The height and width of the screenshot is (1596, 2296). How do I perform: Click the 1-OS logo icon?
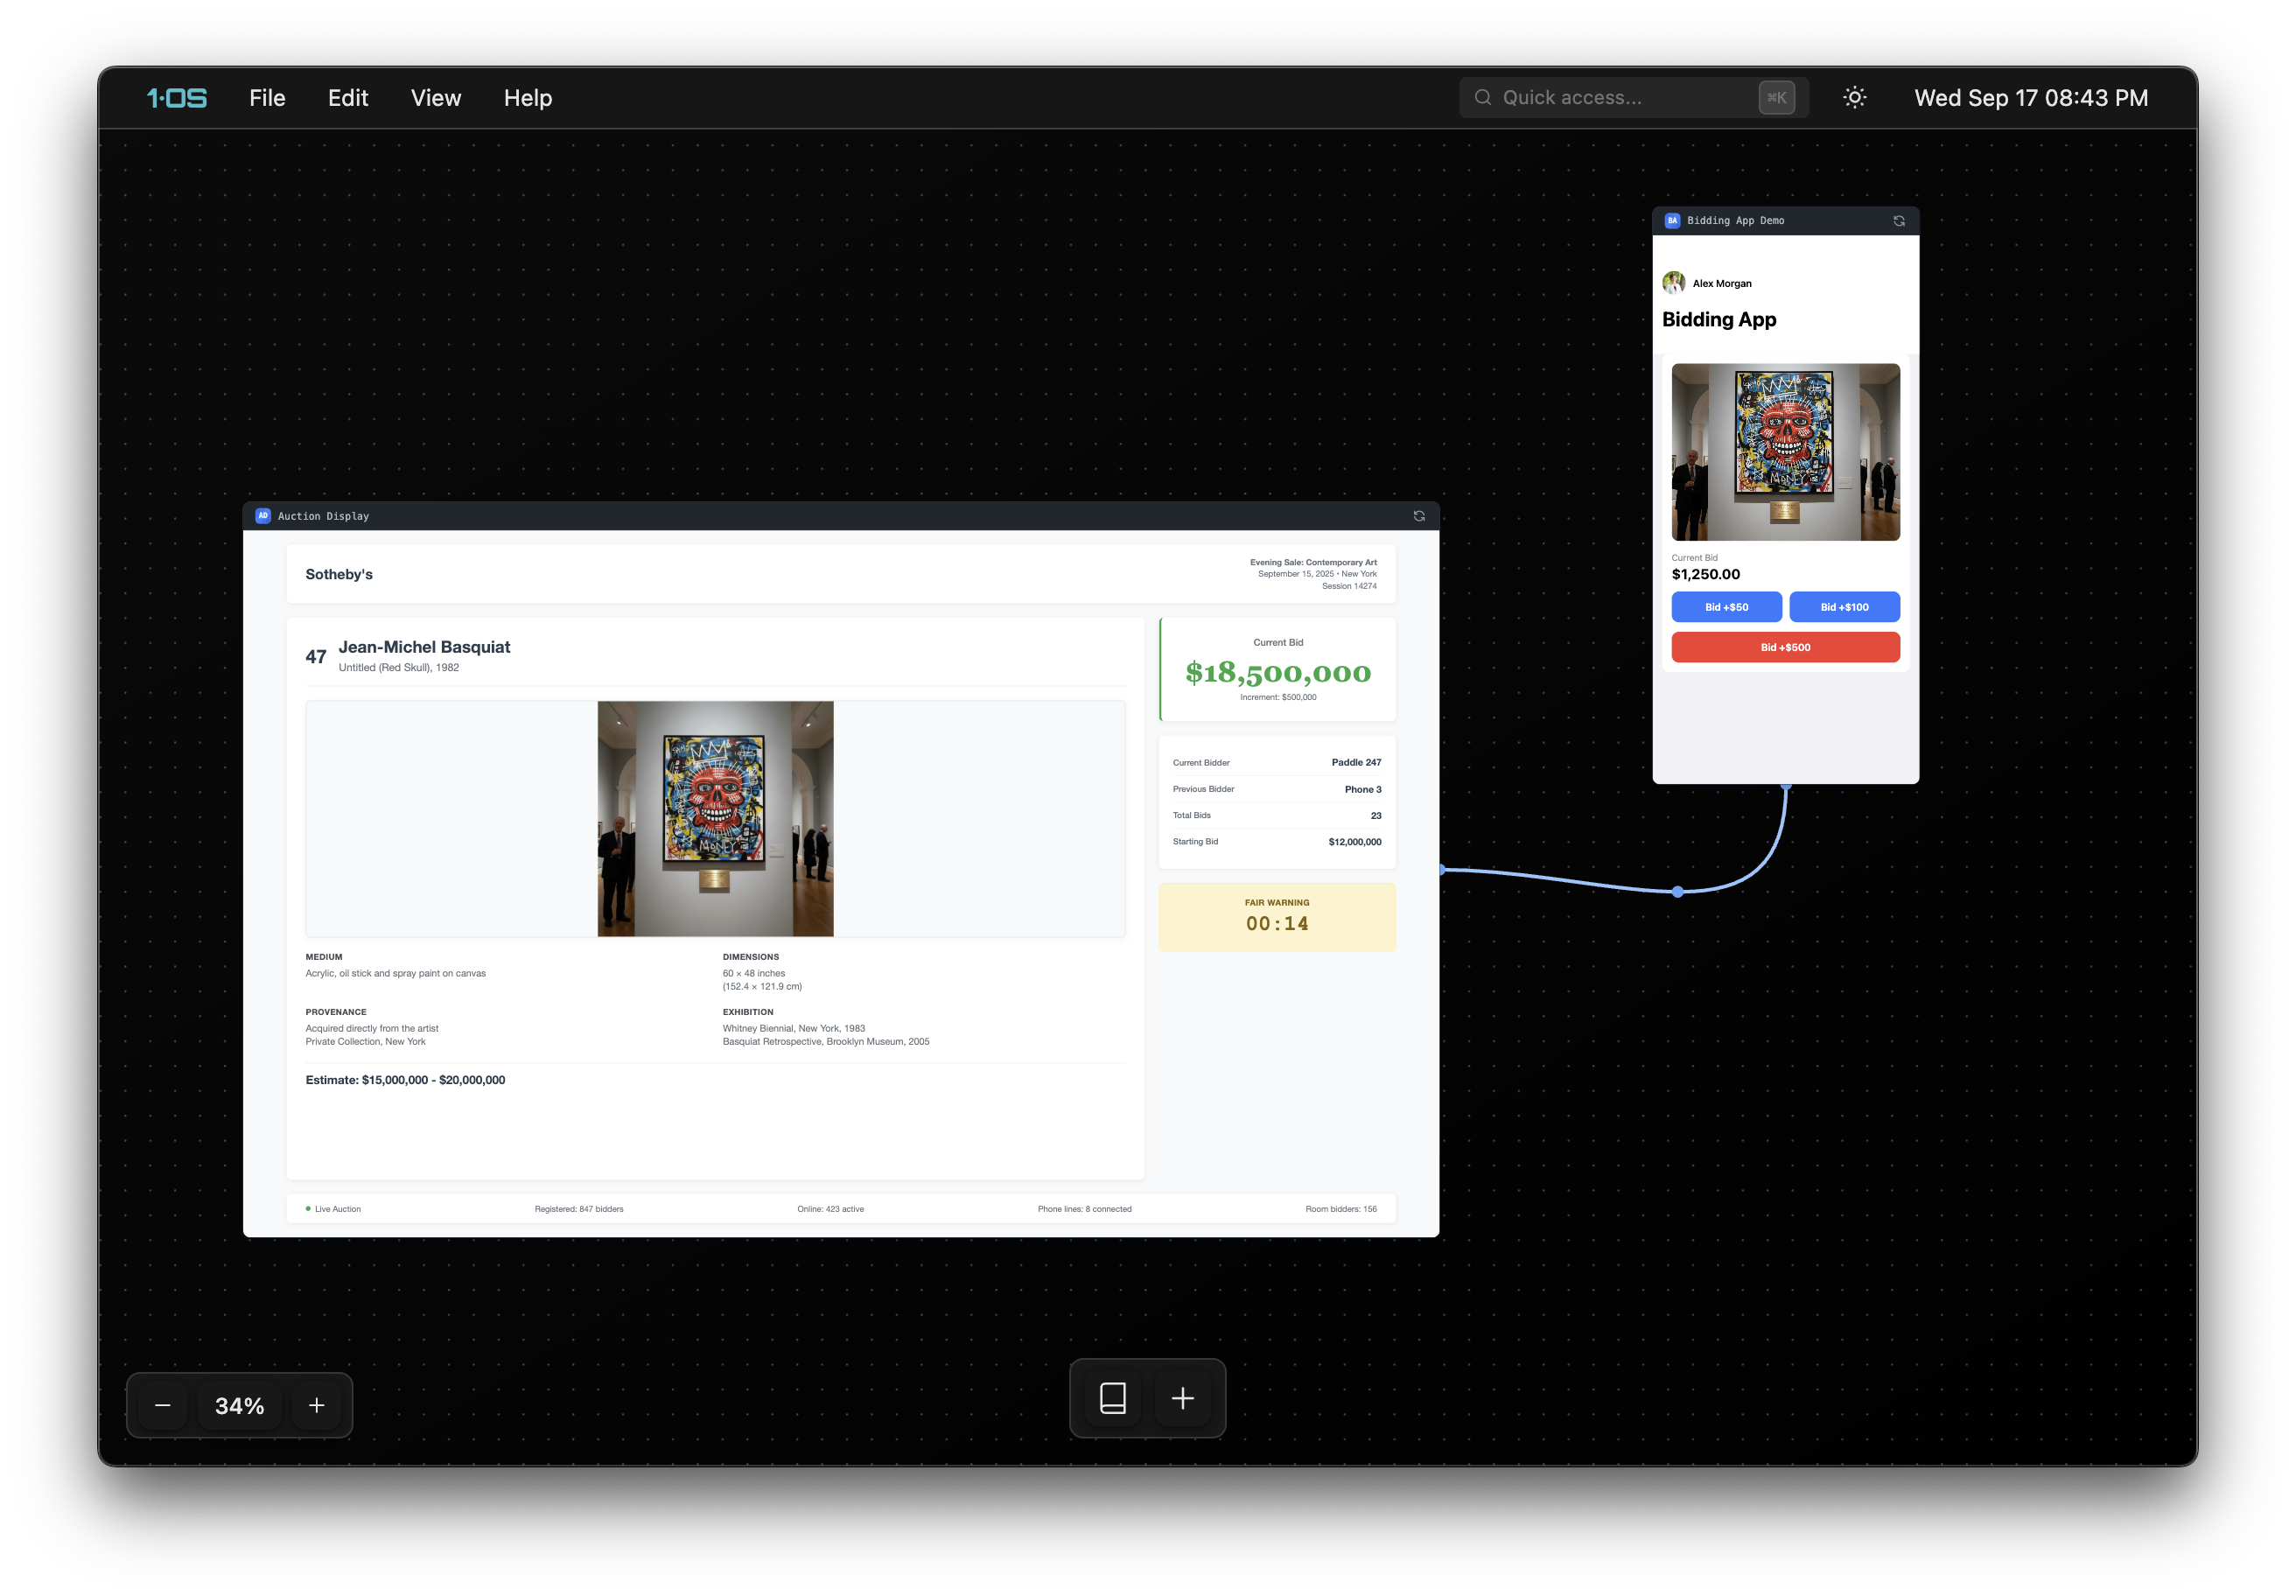pyautogui.click(x=177, y=98)
